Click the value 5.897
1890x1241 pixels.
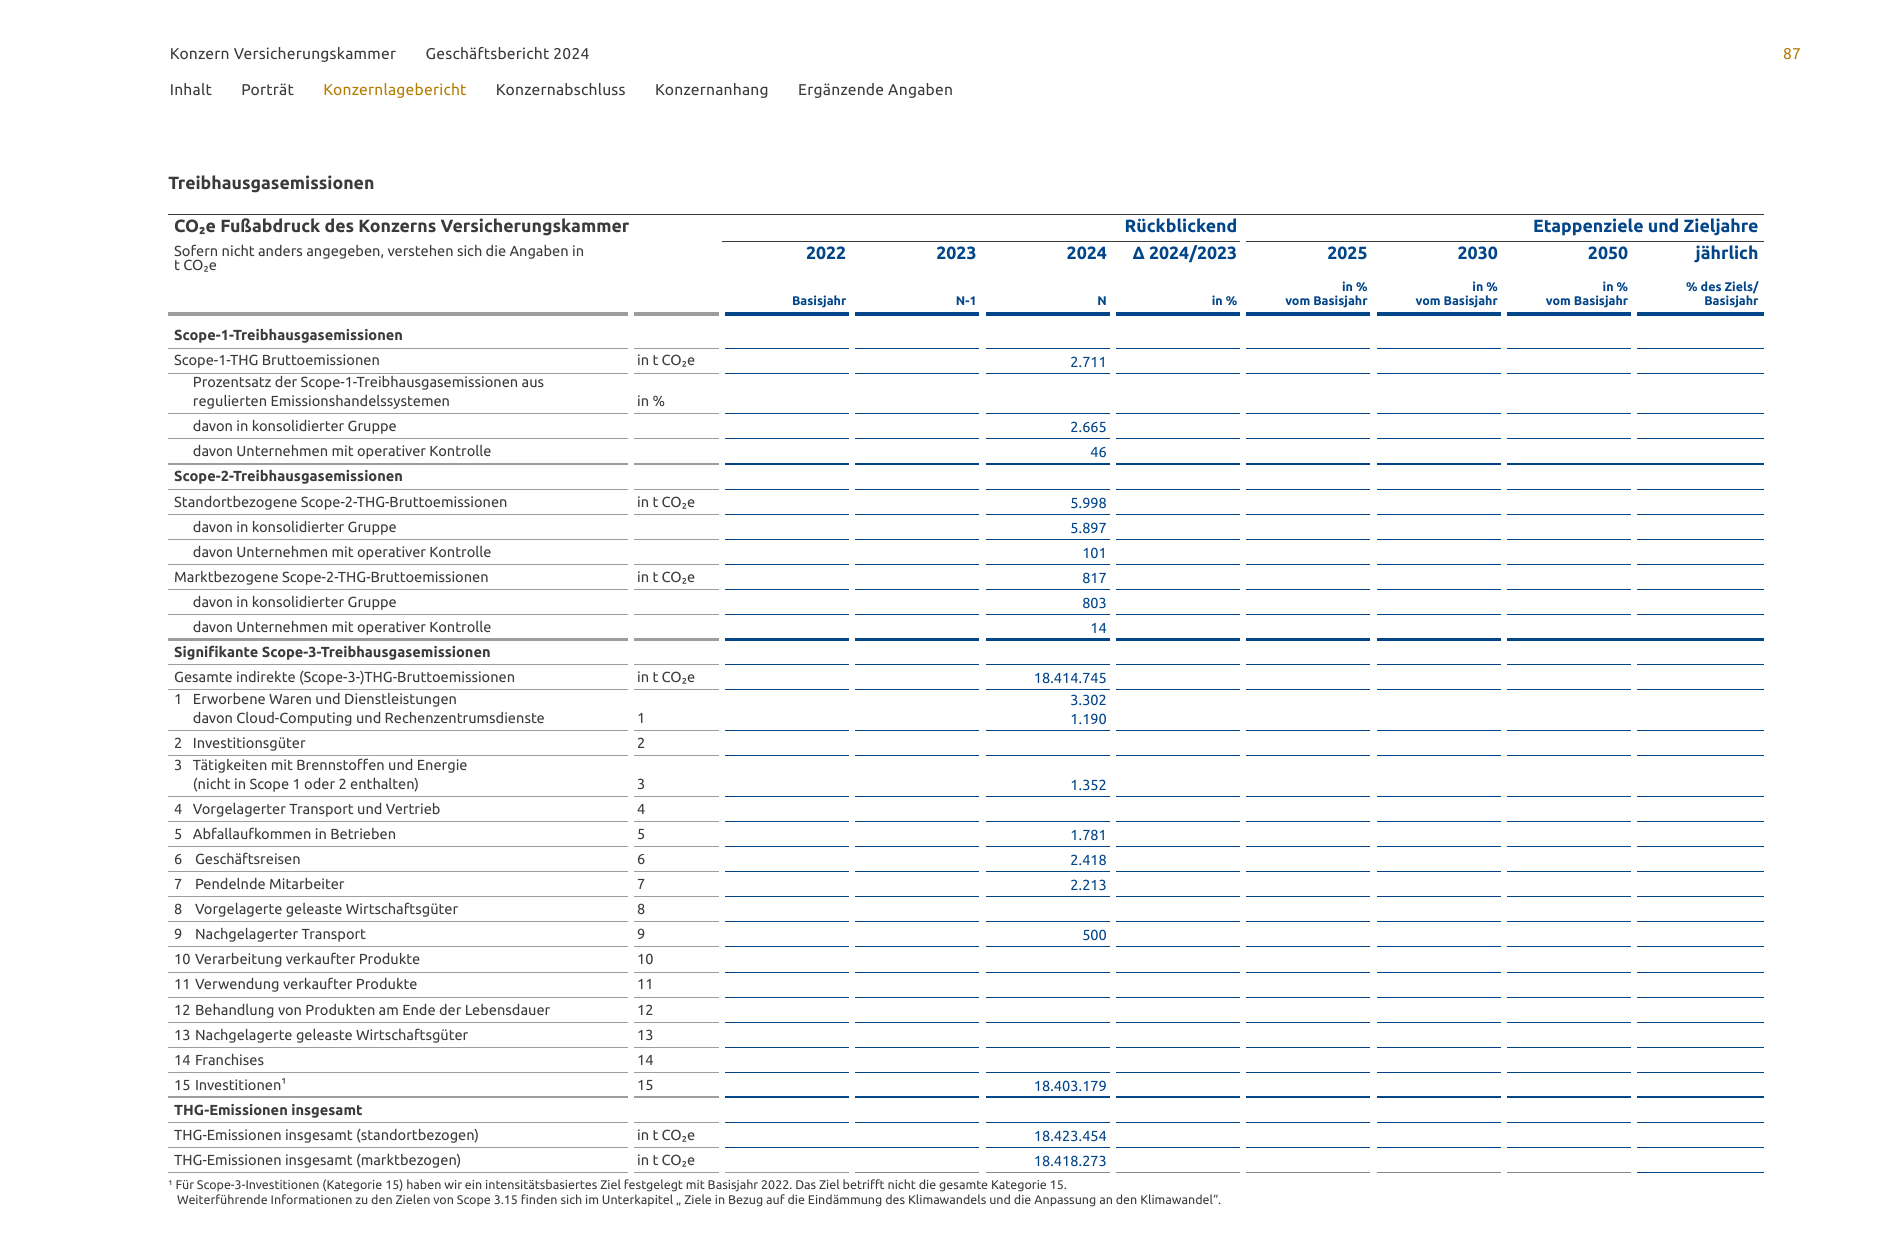pos(1088,528)
